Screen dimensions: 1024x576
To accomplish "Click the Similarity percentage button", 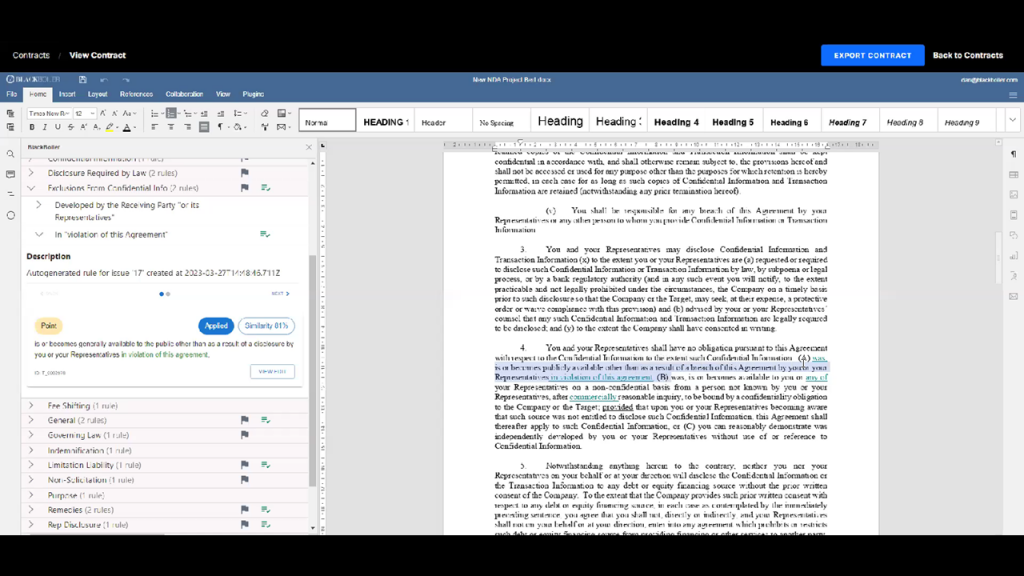I will tap(266, 325).
